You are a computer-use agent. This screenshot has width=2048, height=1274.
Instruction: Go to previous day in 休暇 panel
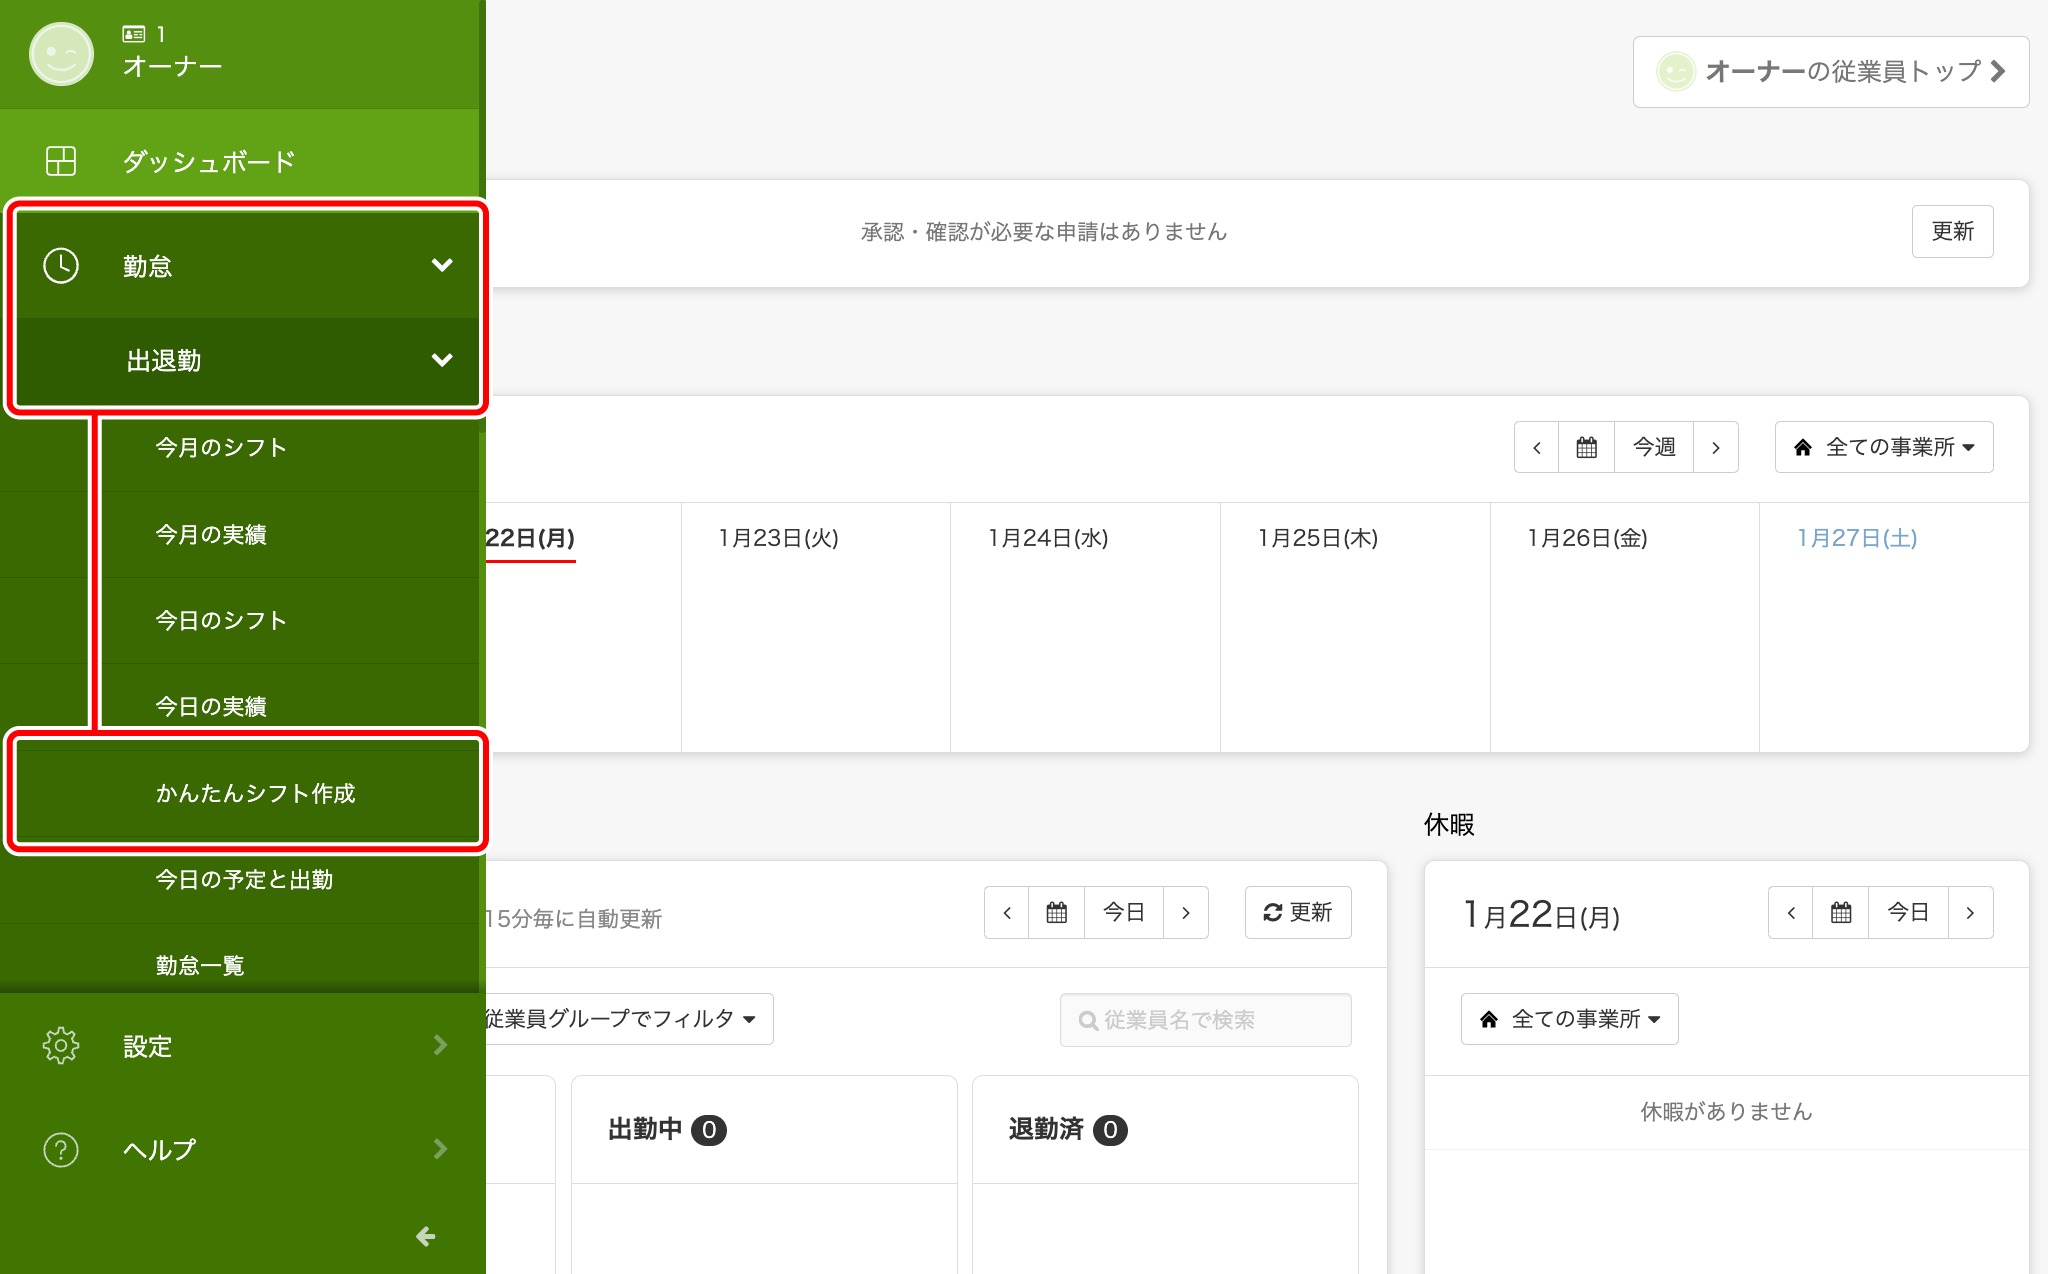point(1791,912)
